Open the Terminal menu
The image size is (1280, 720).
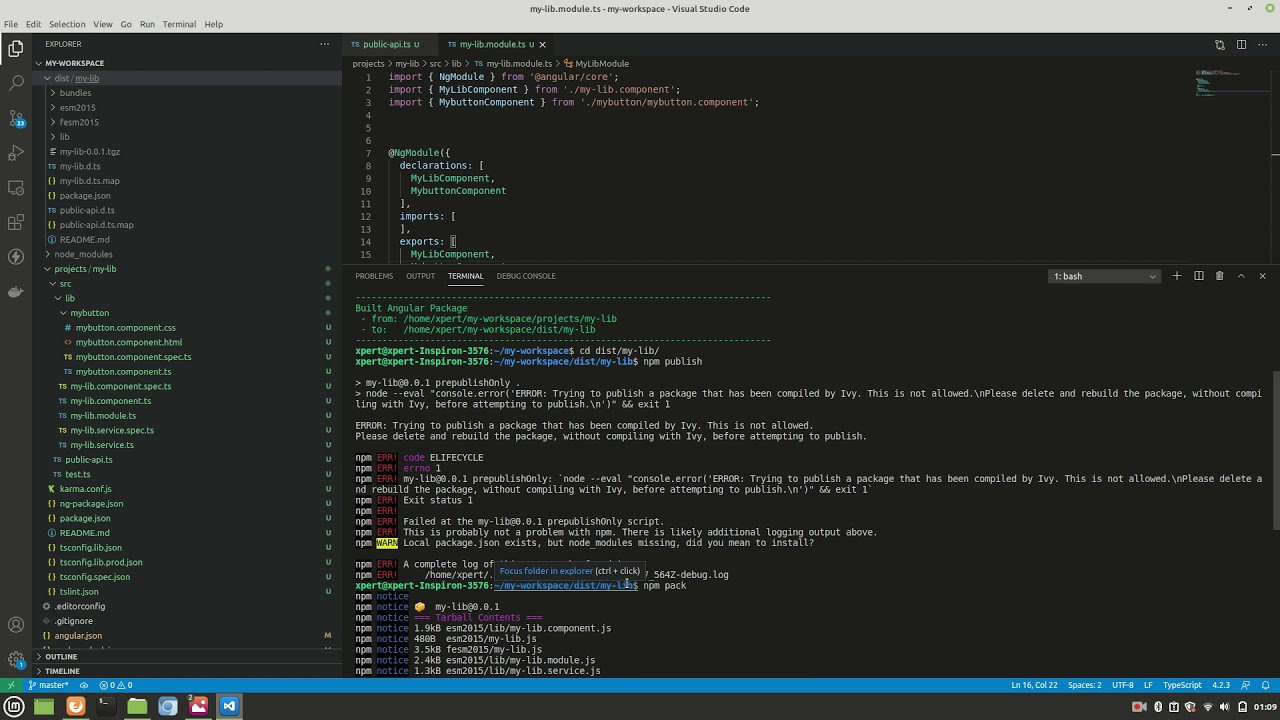(x=179, y=24)
